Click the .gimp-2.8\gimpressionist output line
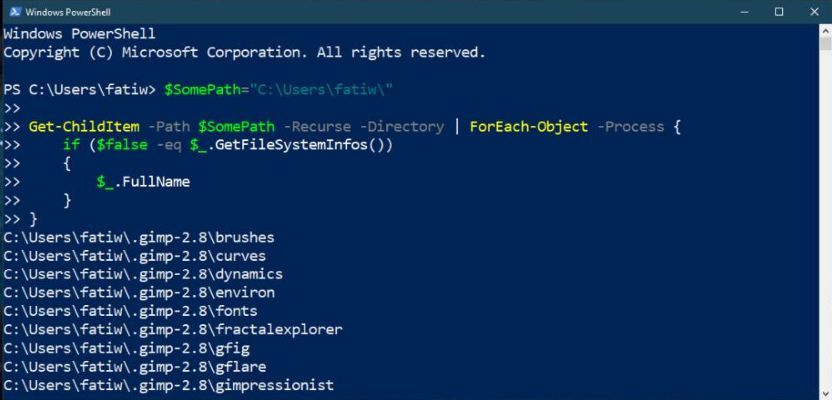 [x=169, y=385]
